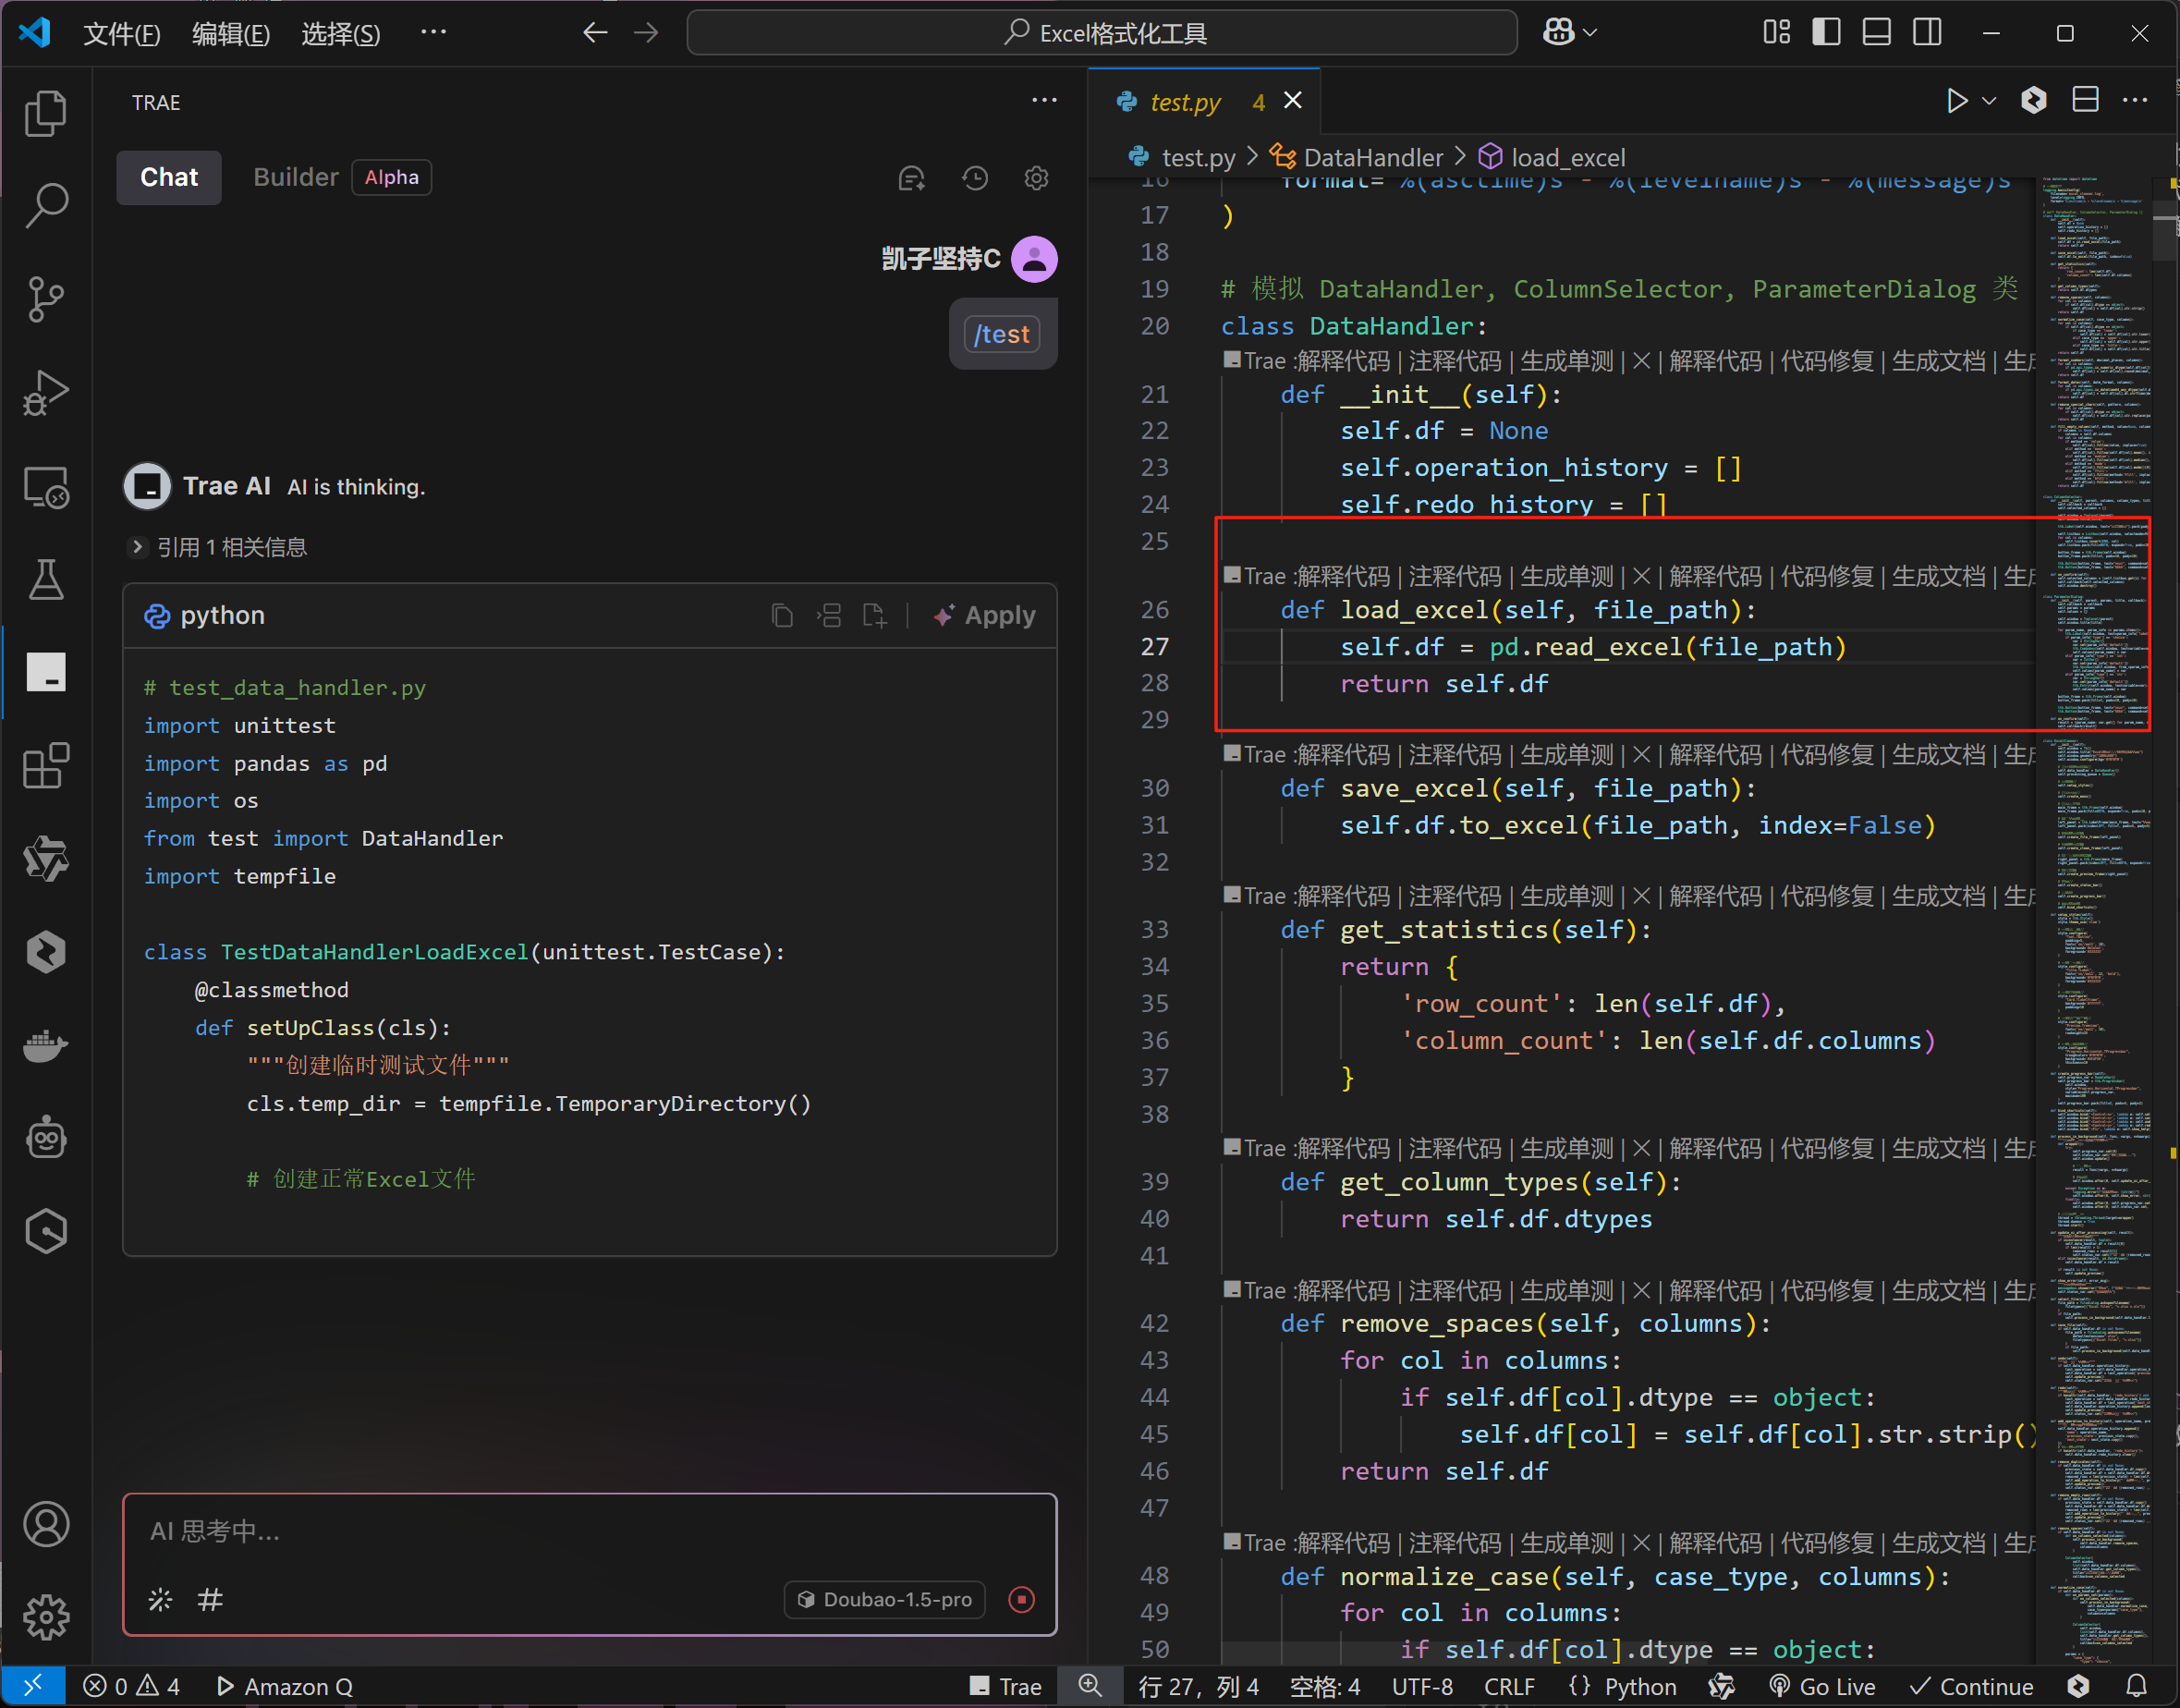This screenshot has width=2180, height=1708.
Task: Open the Extensions panel
Action: pos(46,766)
